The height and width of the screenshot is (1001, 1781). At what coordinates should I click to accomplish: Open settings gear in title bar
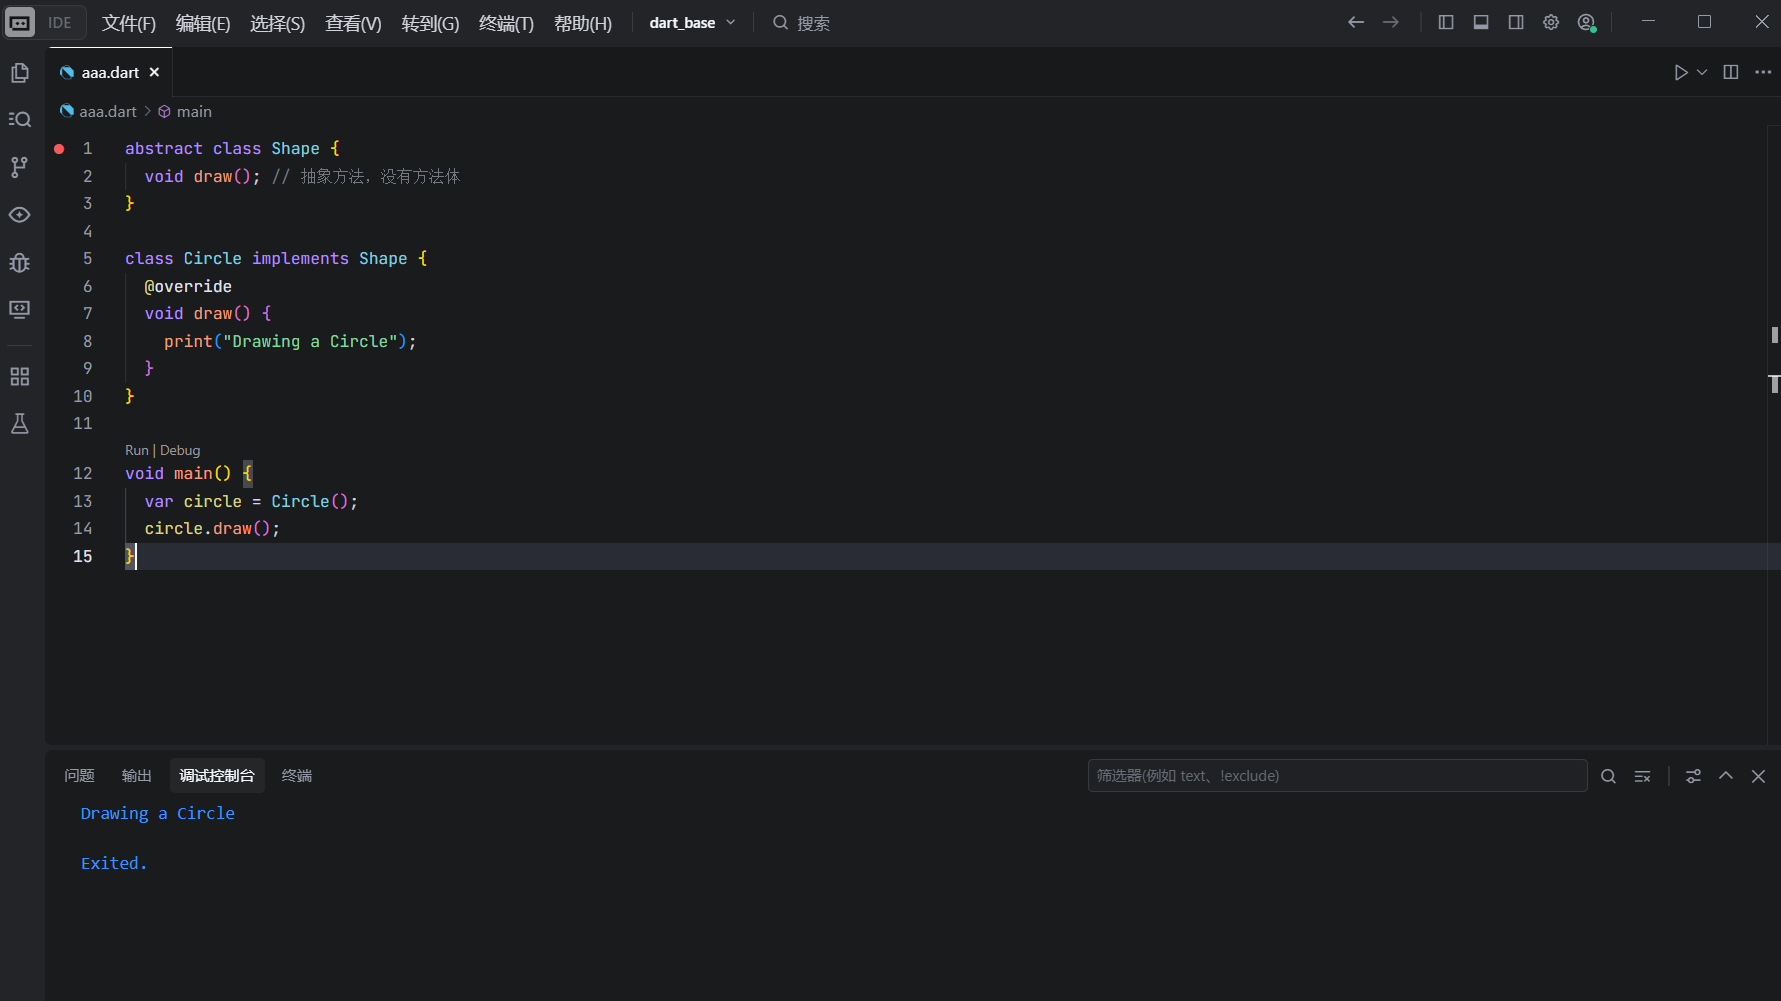tap(1551, 22)
